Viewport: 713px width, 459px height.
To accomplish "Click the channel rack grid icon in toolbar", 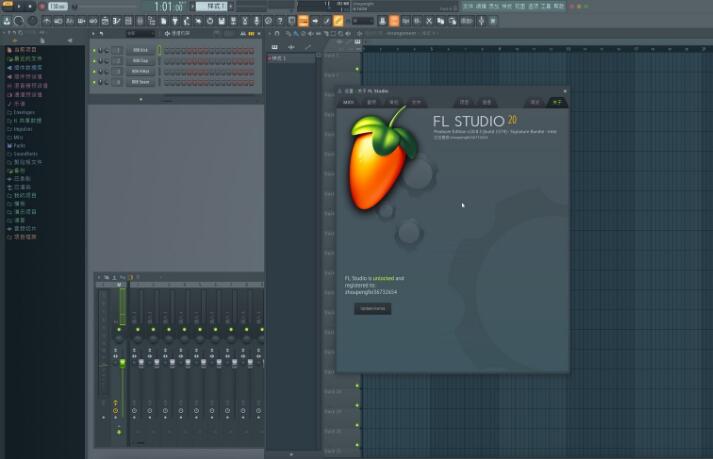I will pos(128,21).
